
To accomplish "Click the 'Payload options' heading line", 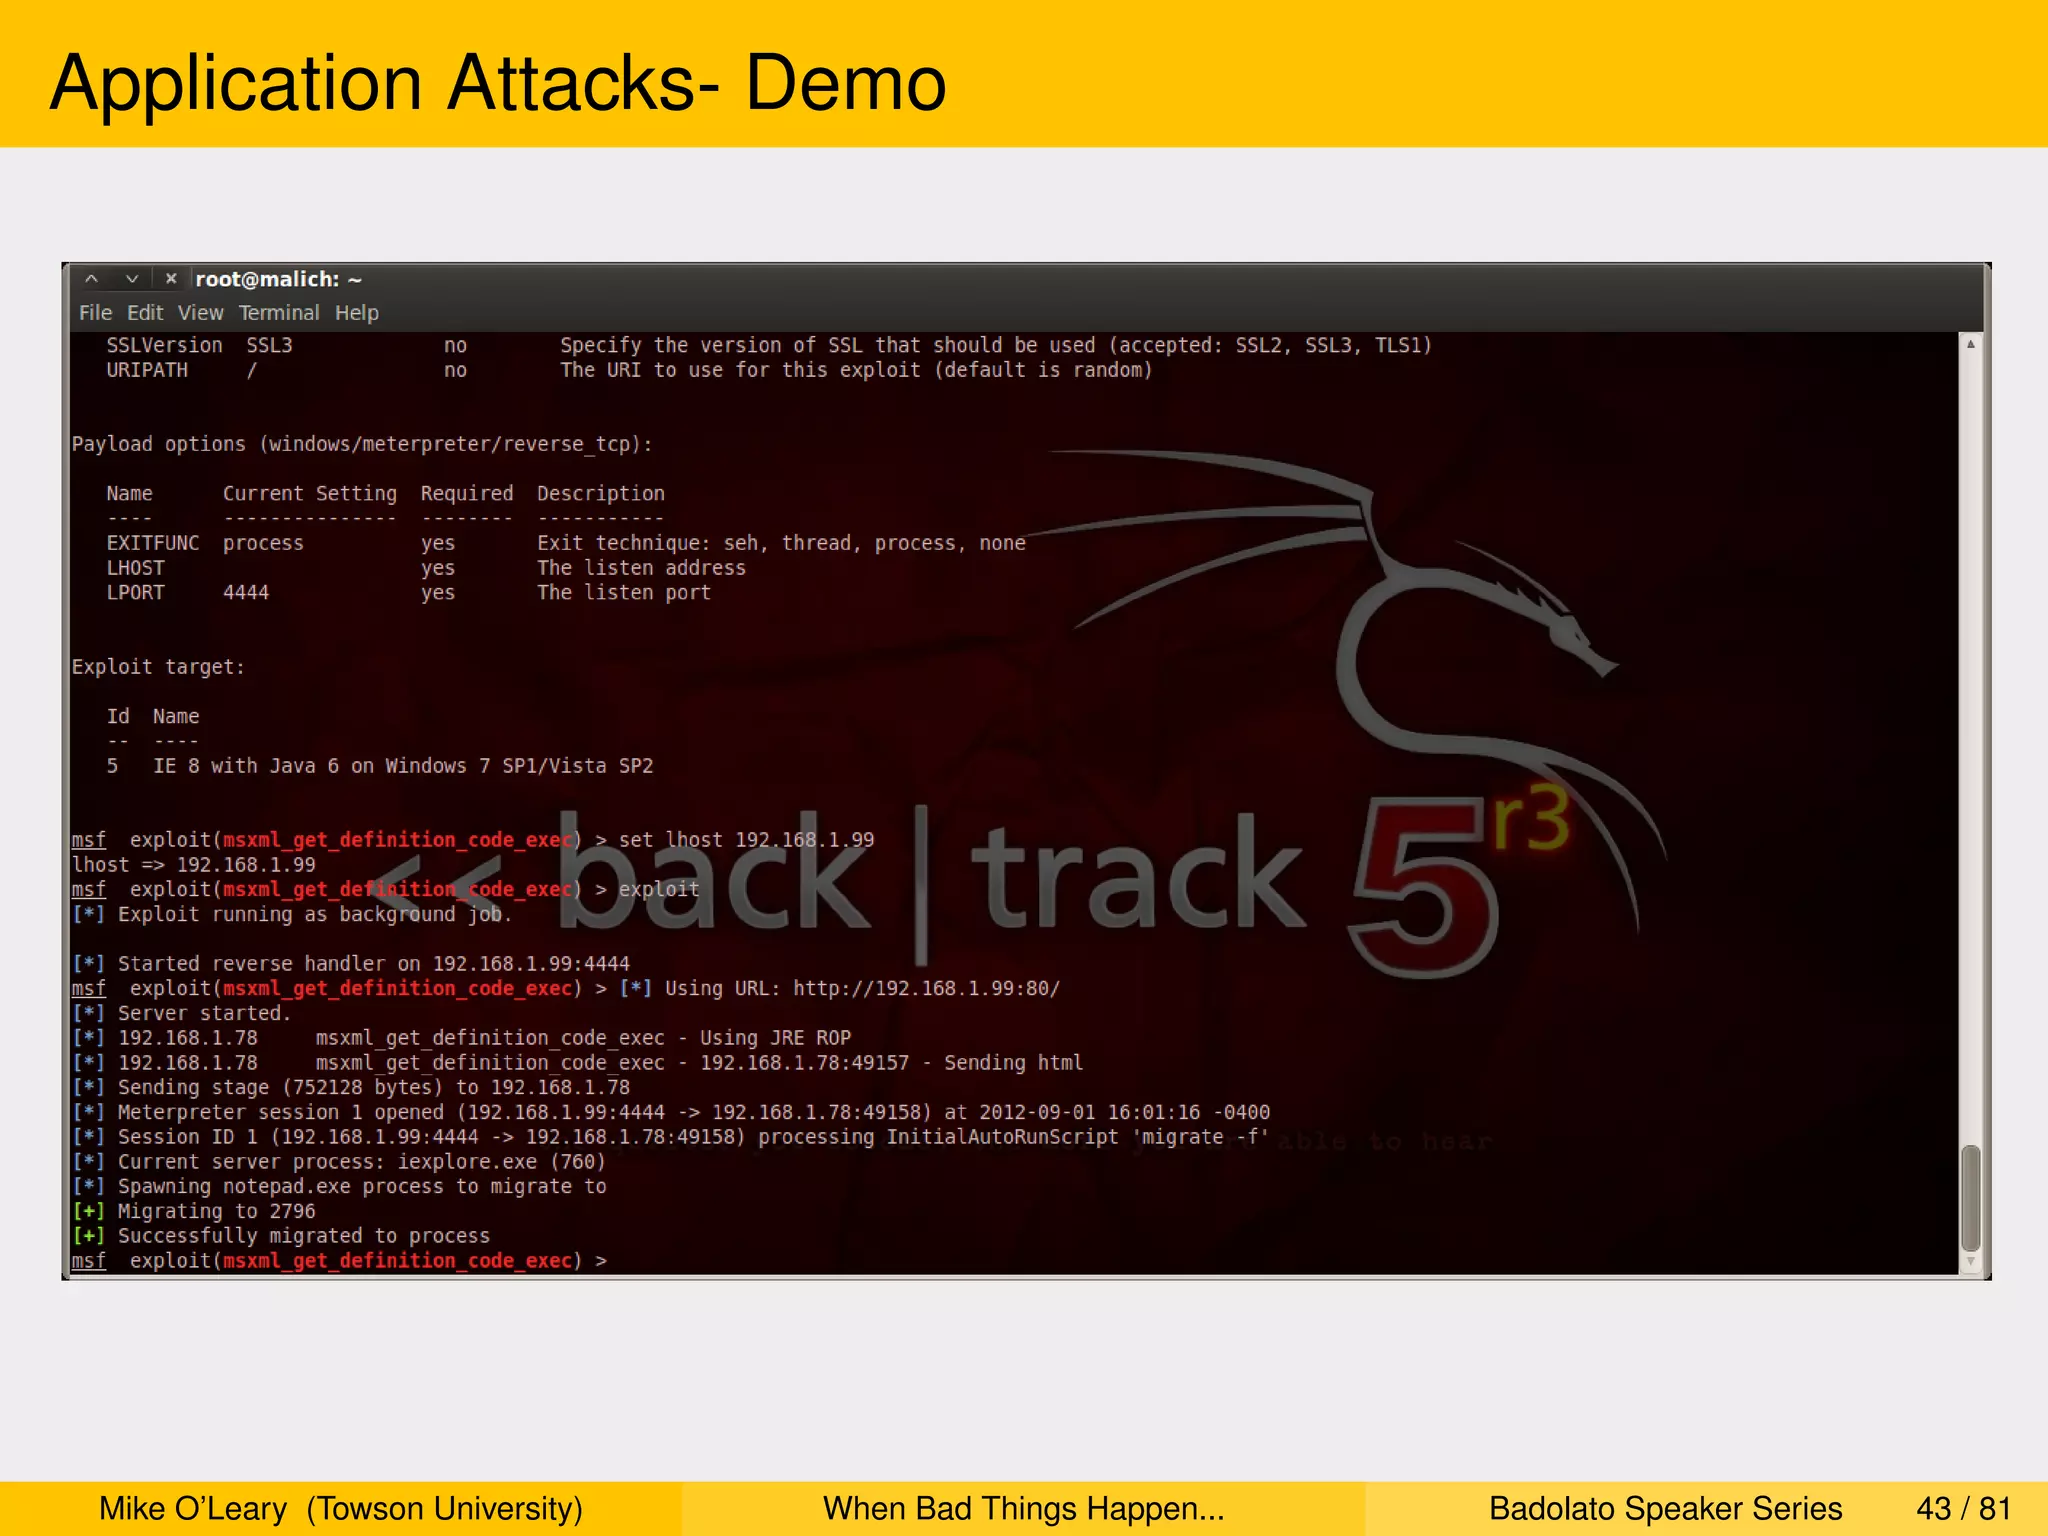I will coord(362,444).
